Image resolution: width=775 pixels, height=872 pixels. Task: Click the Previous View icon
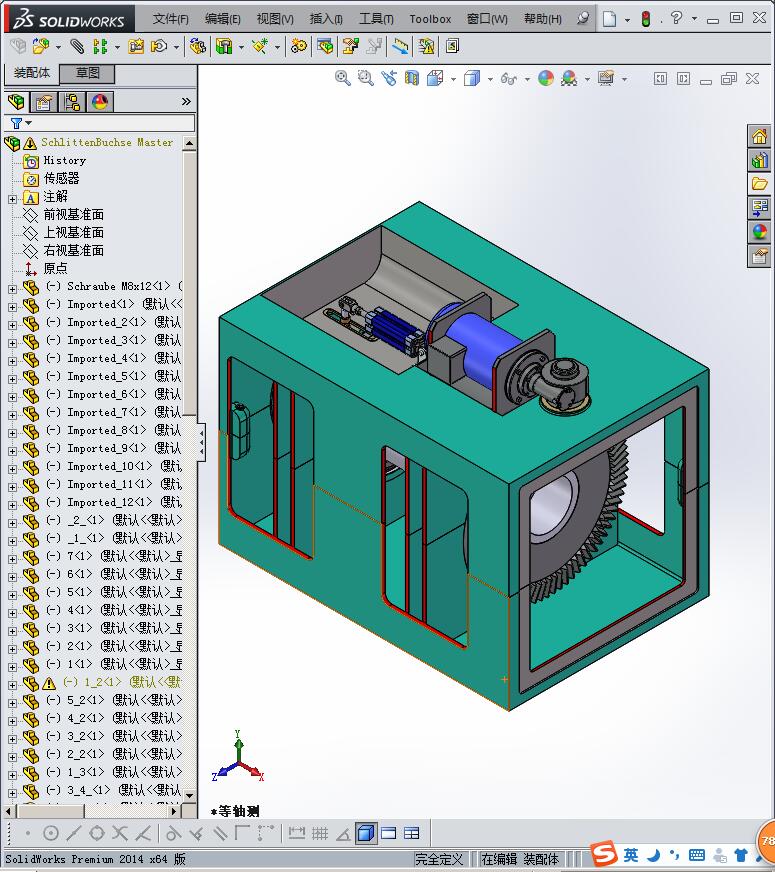pos(389,78)
